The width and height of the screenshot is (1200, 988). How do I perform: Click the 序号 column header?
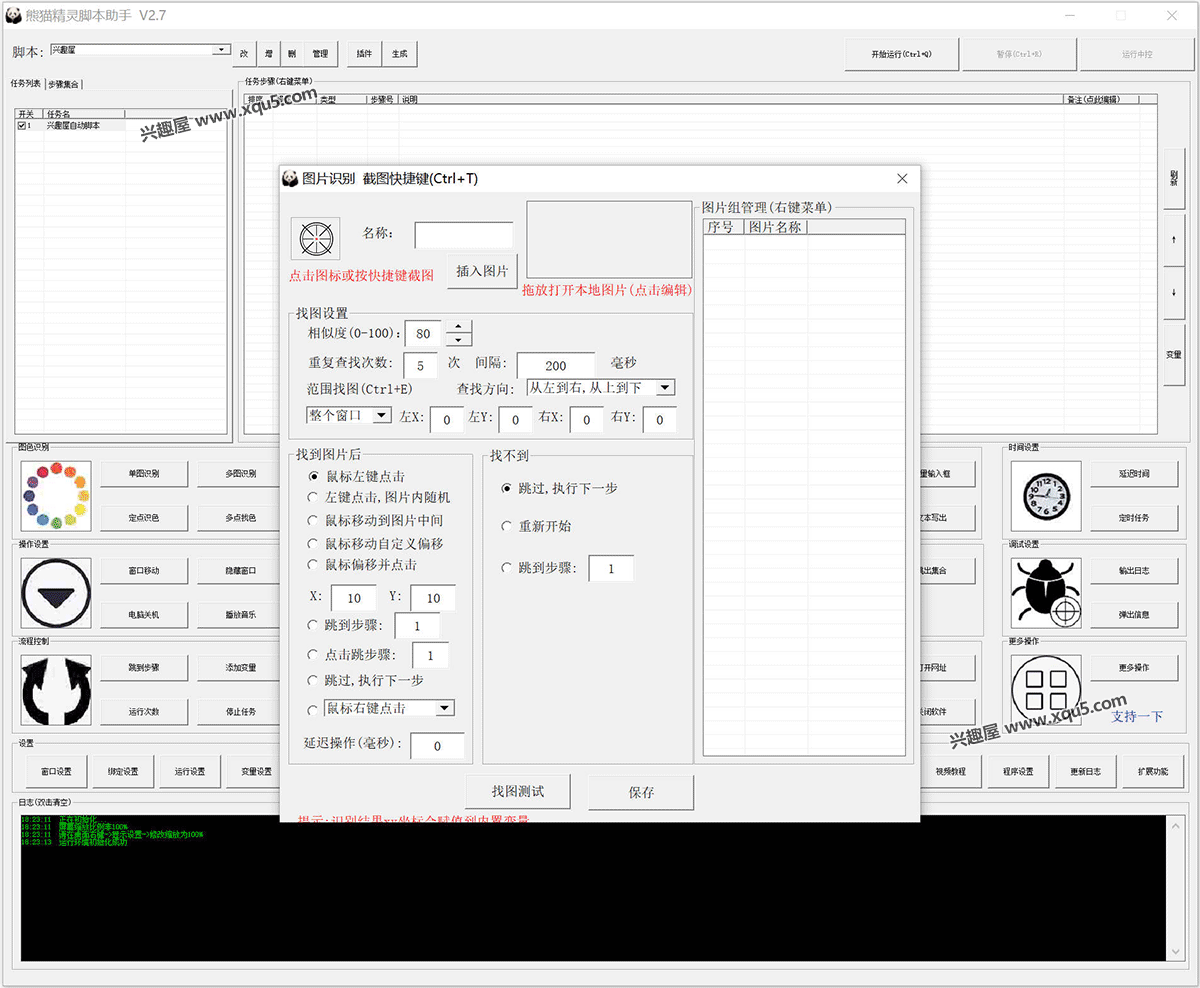coord(723,227)
